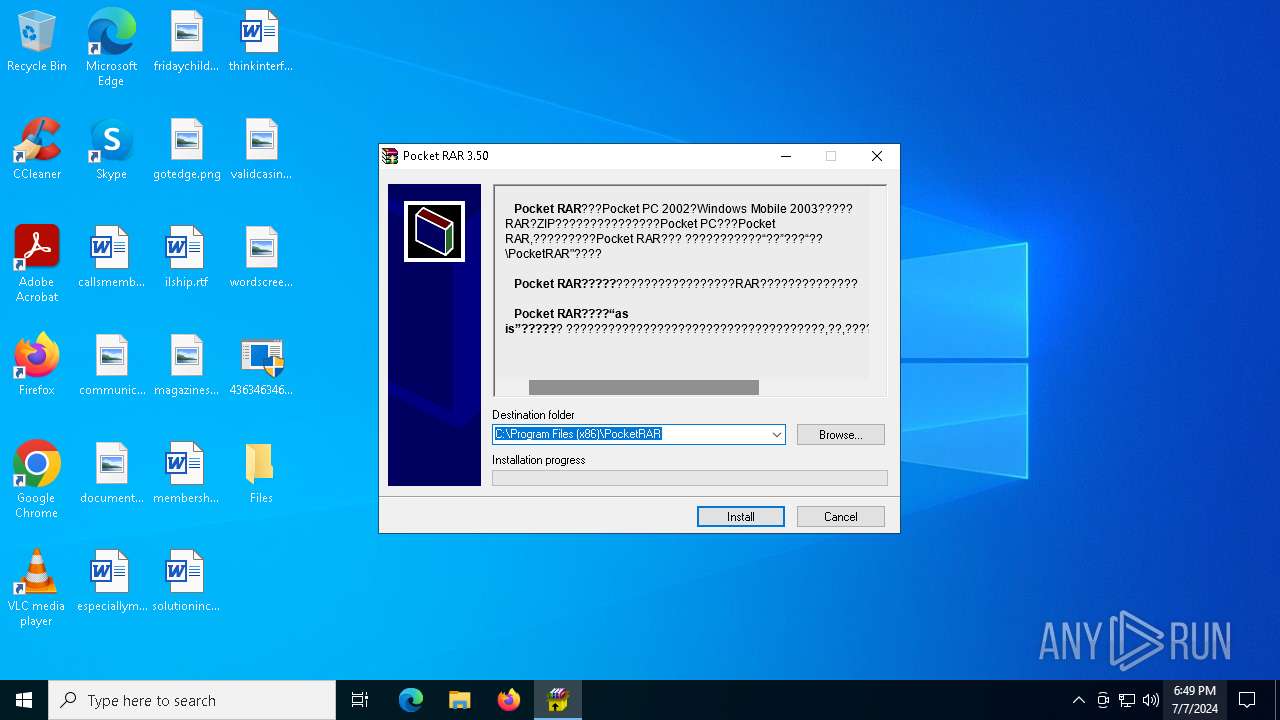
Task: Open the clock and date flyout
Action: [1195, 700]
